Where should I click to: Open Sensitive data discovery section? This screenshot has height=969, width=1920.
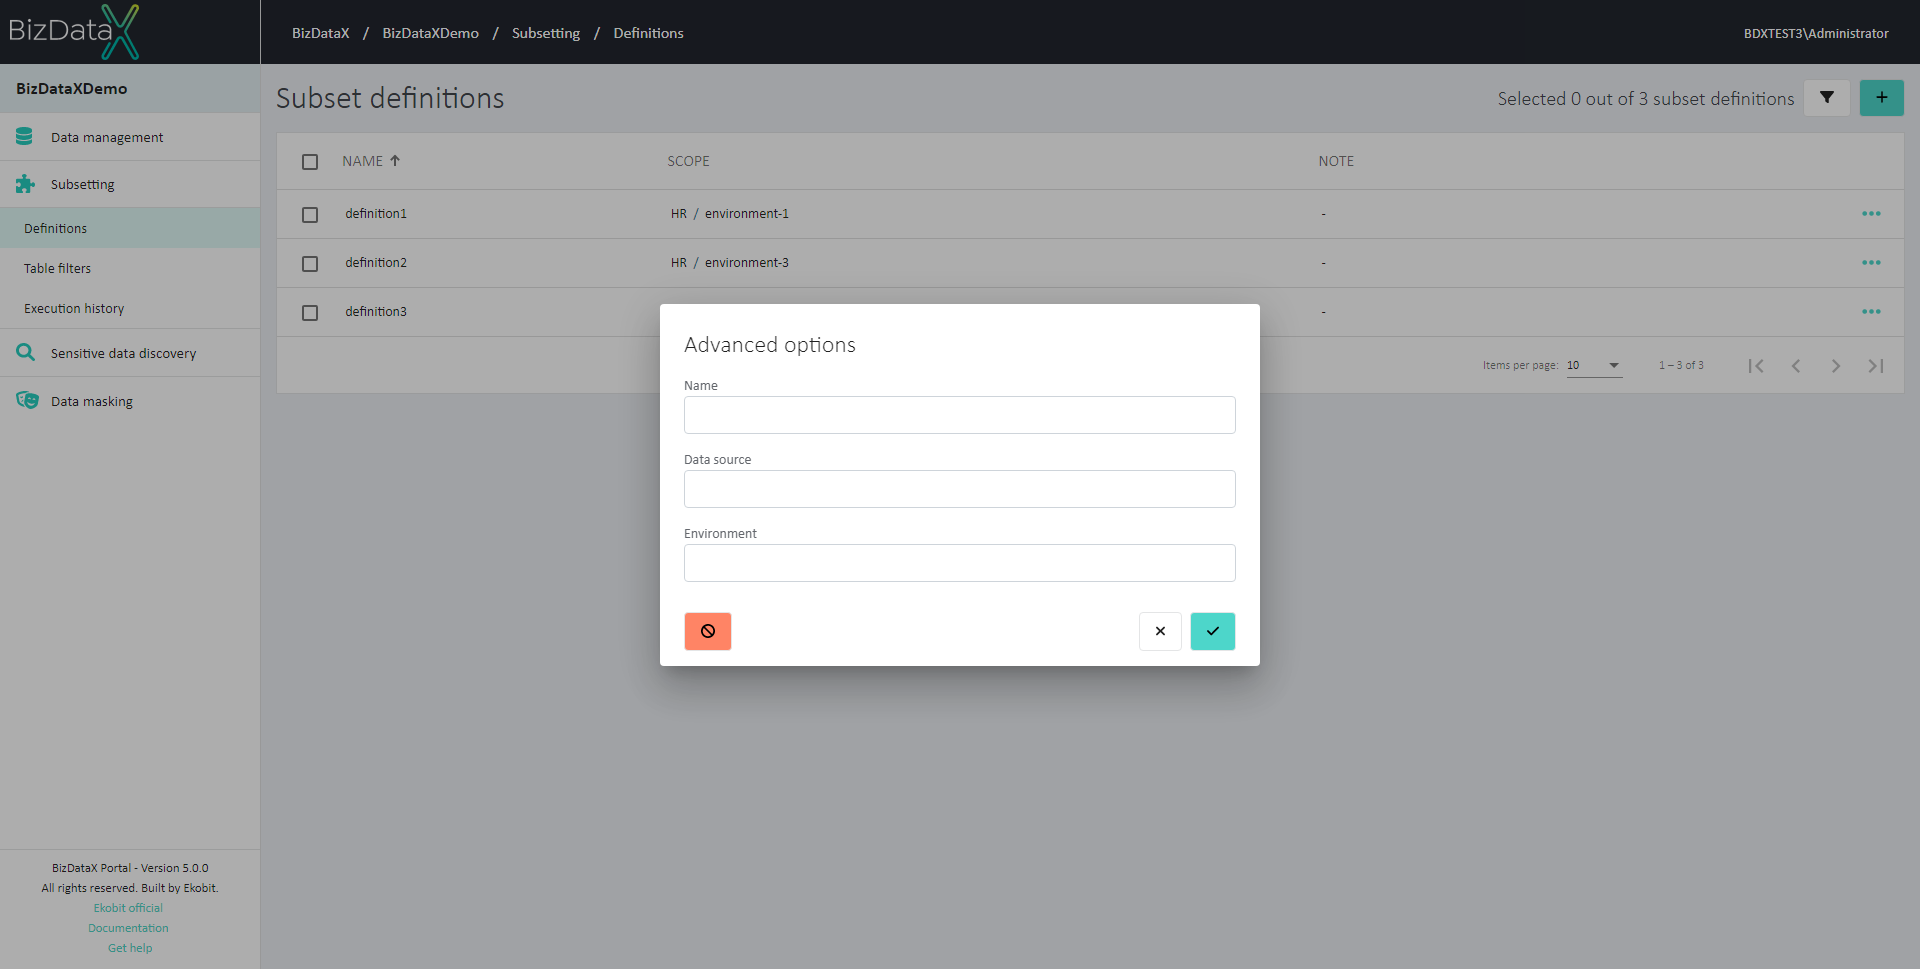130,353
